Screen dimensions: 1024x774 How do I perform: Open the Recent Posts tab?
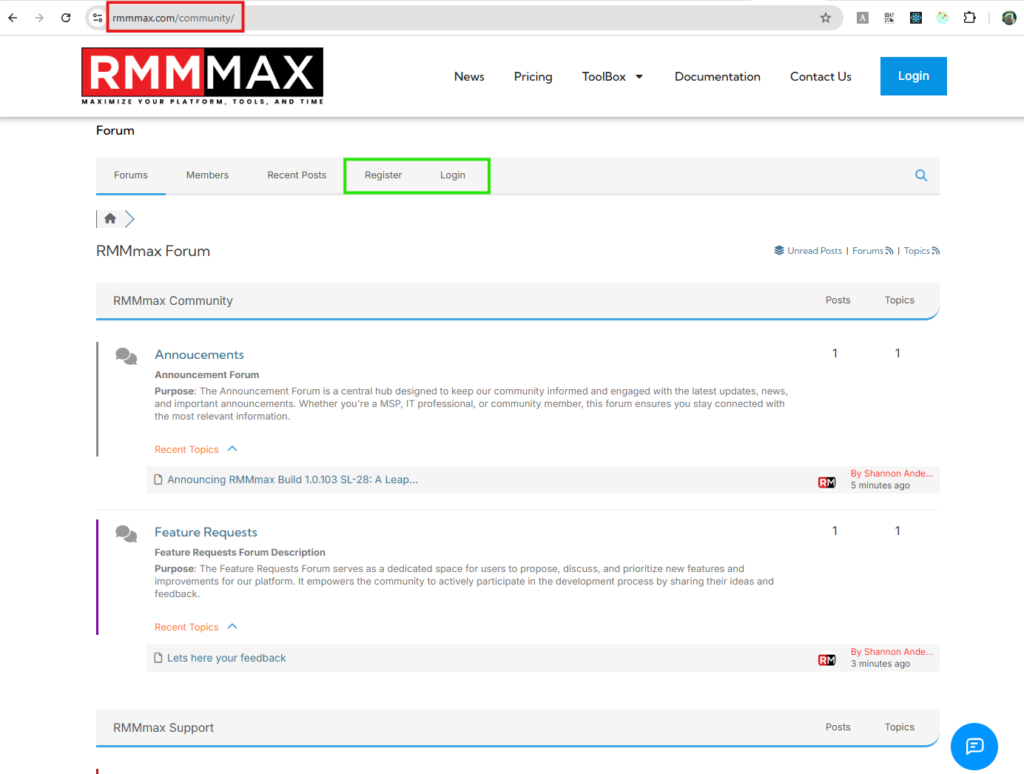[296, 175]
